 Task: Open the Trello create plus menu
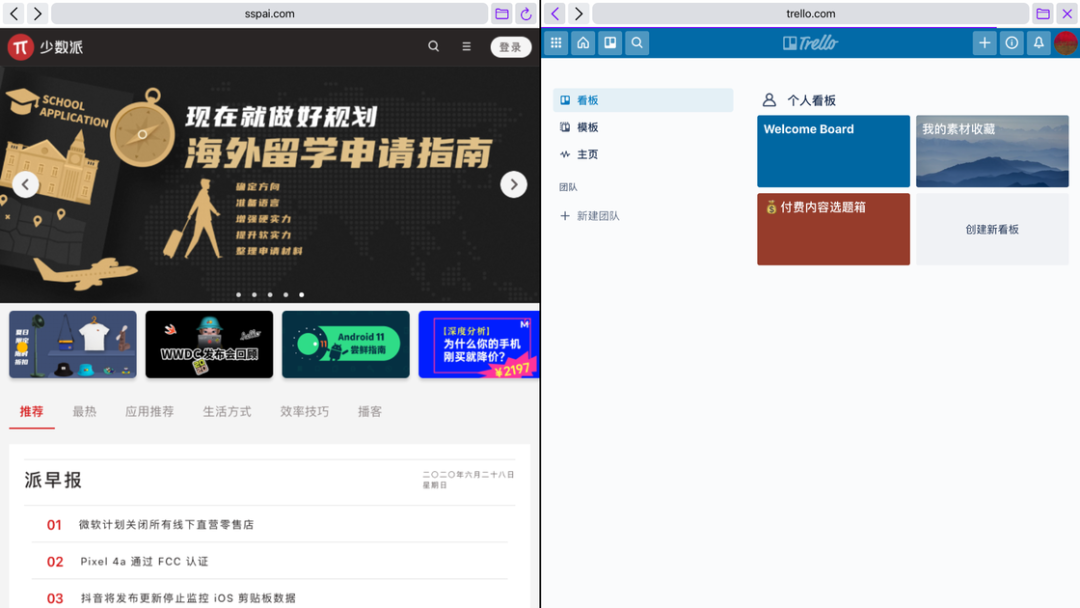(984, 43)
